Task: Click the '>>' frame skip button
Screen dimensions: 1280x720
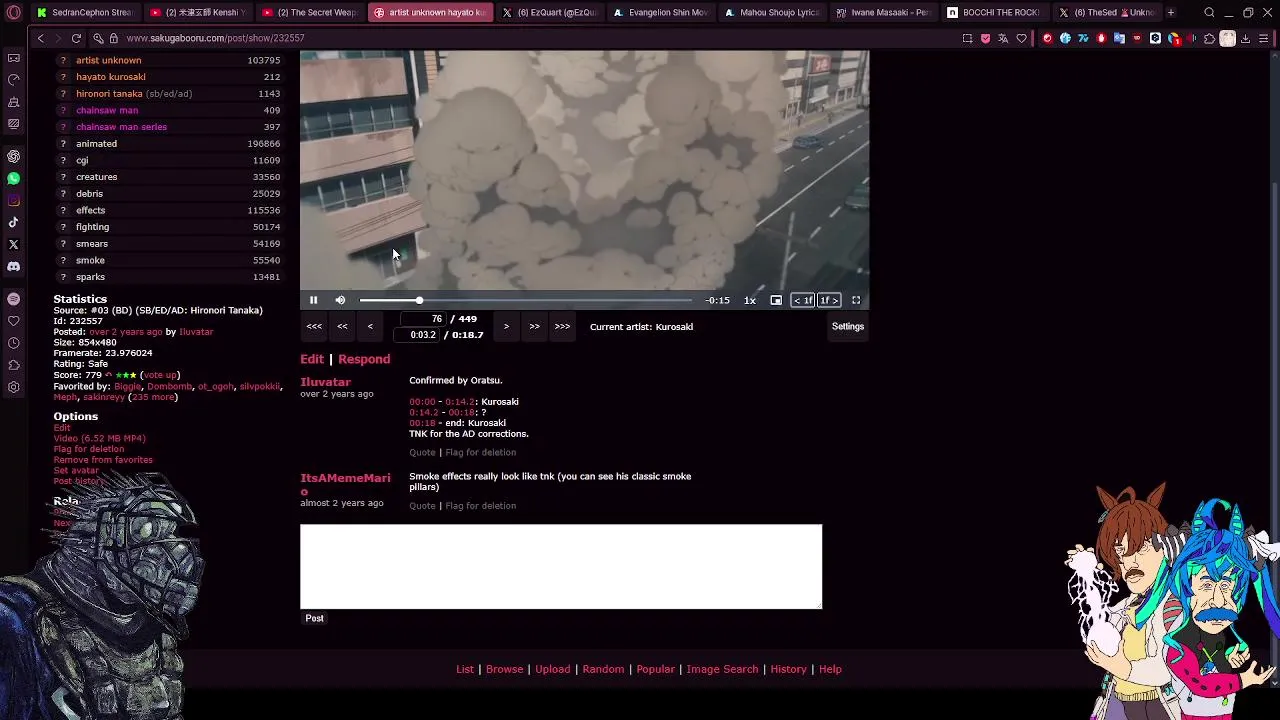Action: coord(534,326)
